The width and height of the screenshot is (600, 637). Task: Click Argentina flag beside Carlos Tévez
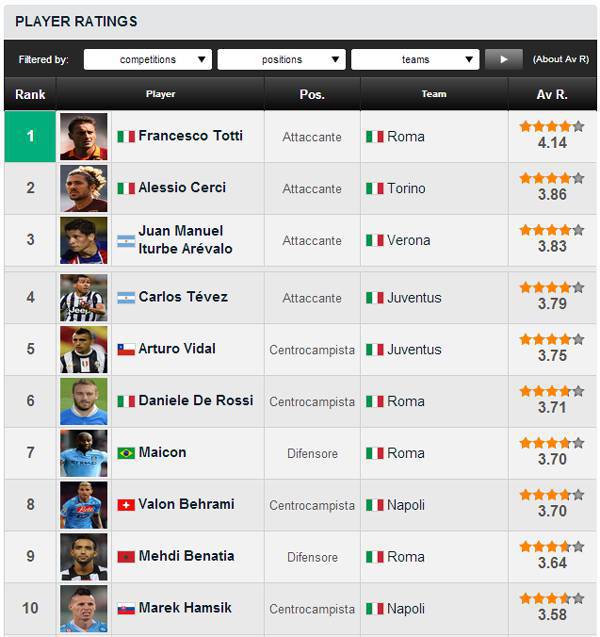click(126, 298)
